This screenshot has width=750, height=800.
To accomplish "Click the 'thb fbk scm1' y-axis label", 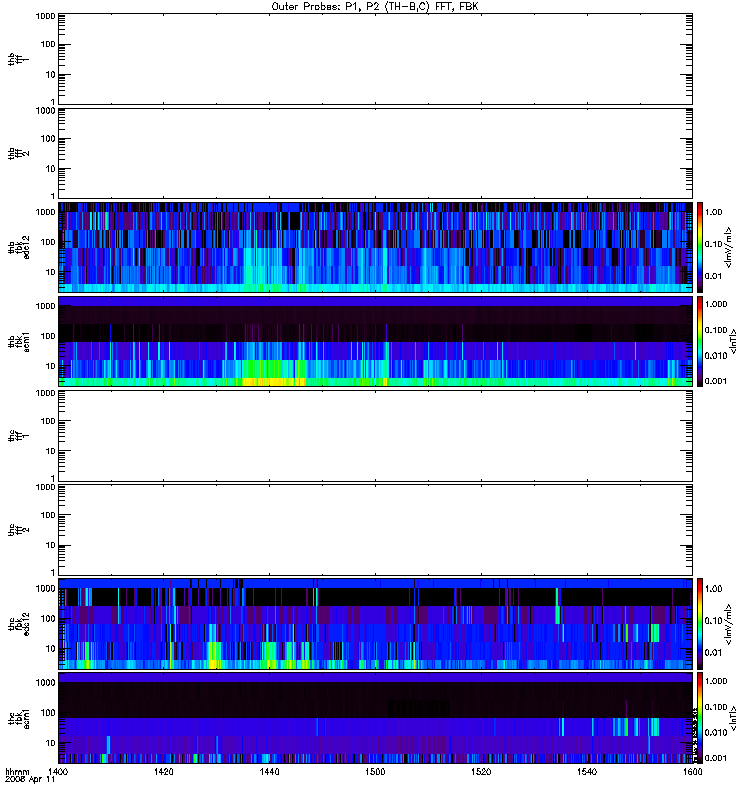I will tap(19, 341).
